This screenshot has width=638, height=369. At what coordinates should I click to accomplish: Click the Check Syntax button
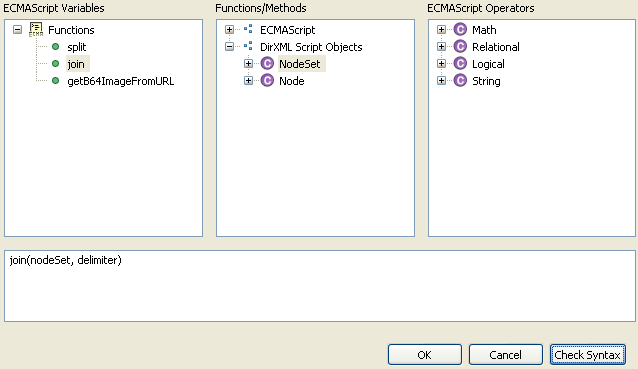point(588,355)
